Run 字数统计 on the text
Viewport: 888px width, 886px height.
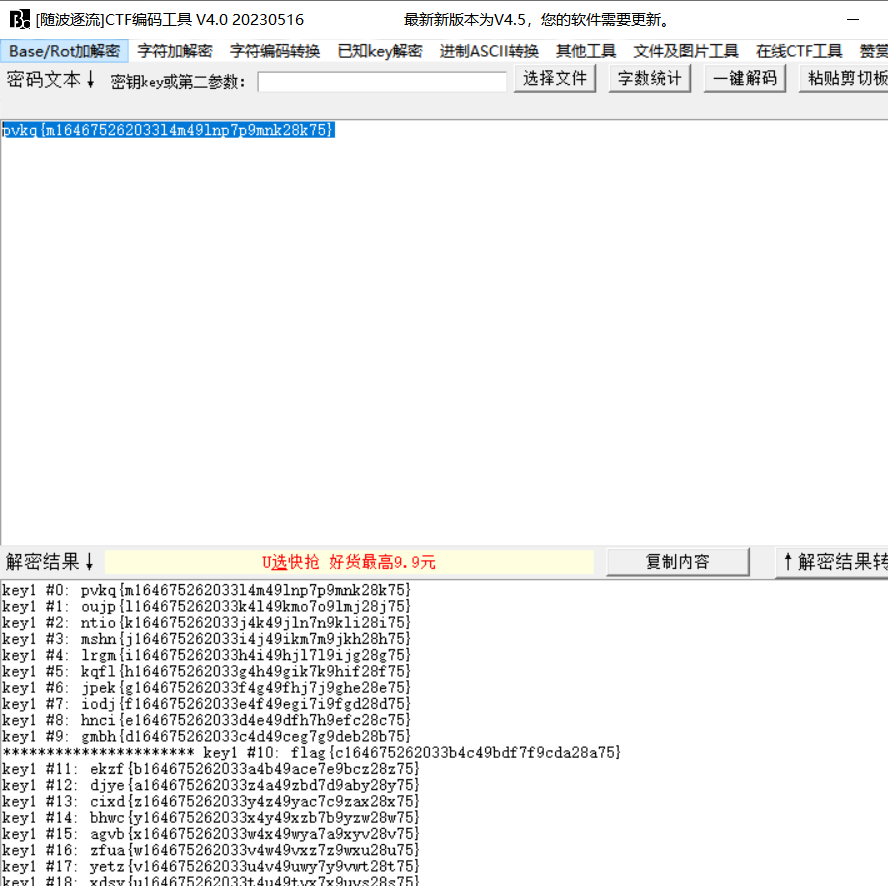[x=649, y=77]
